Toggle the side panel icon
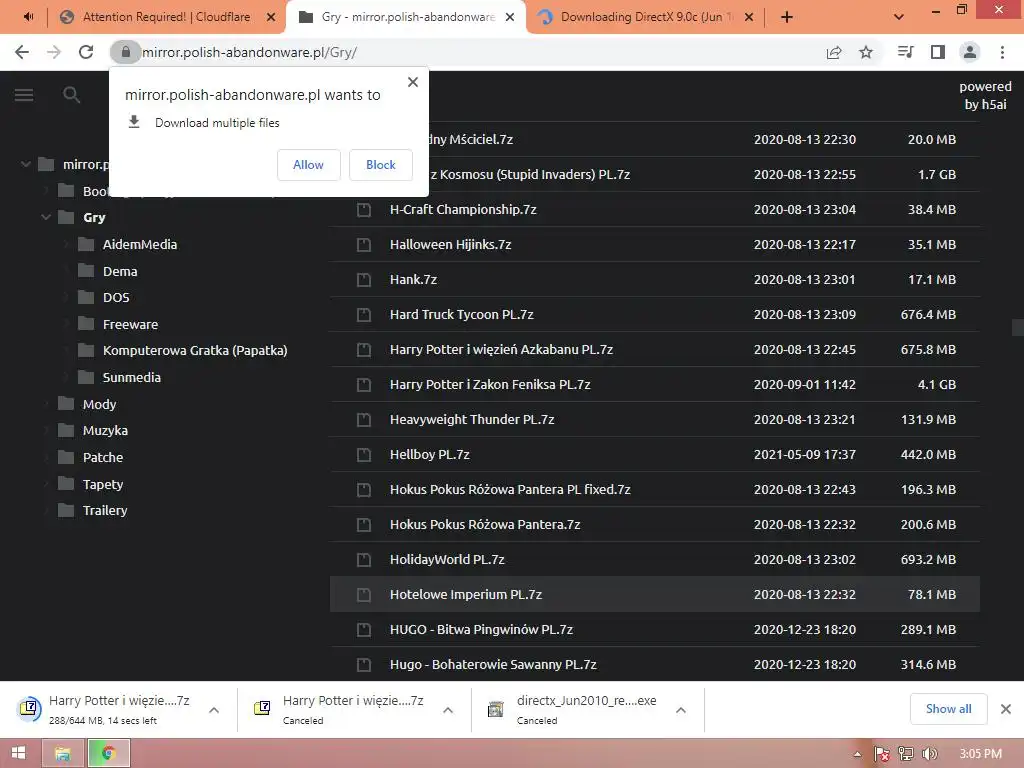The height and width of the screenshot is (768, 1024). (x=938, y=52)
